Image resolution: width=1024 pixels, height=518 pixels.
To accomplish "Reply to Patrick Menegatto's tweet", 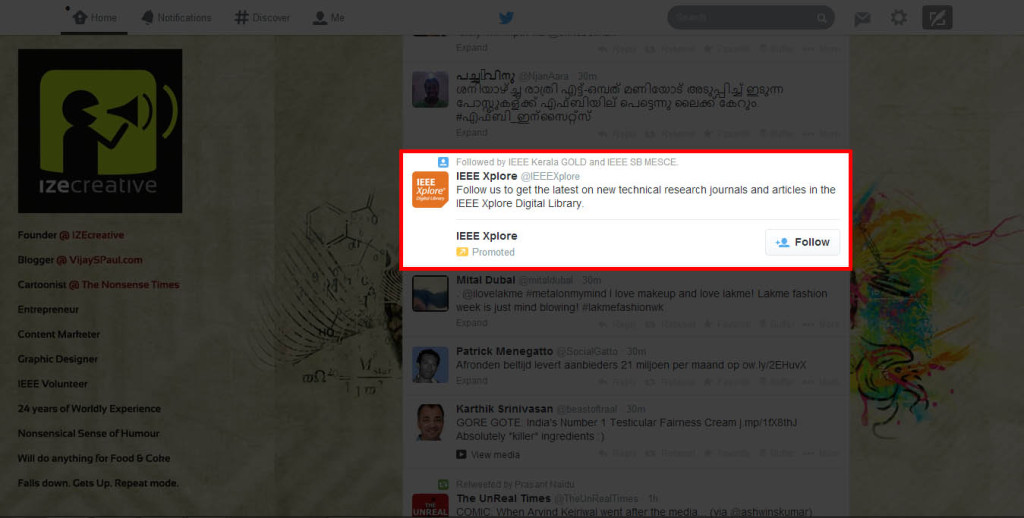I will [x=616, y=381].
